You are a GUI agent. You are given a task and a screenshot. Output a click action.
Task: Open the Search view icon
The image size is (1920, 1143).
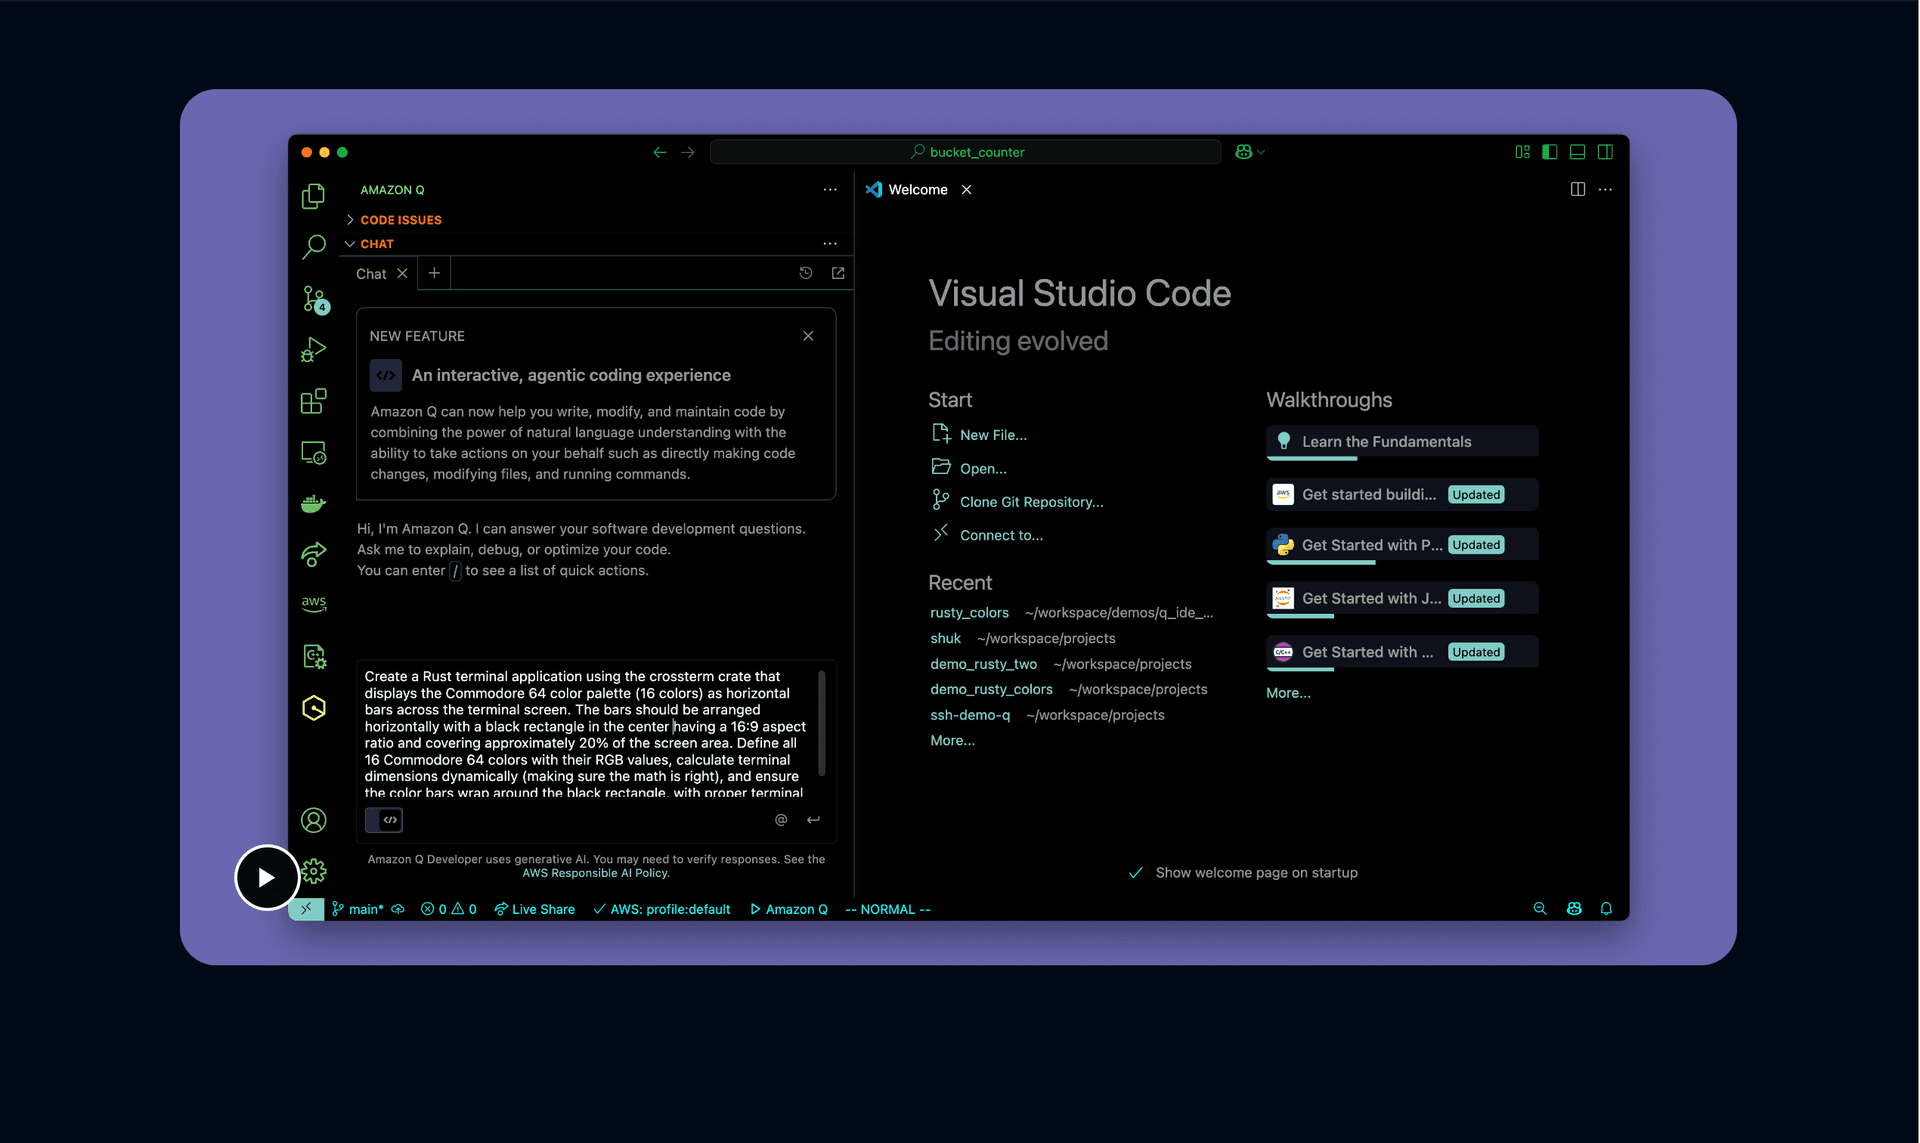313,246
